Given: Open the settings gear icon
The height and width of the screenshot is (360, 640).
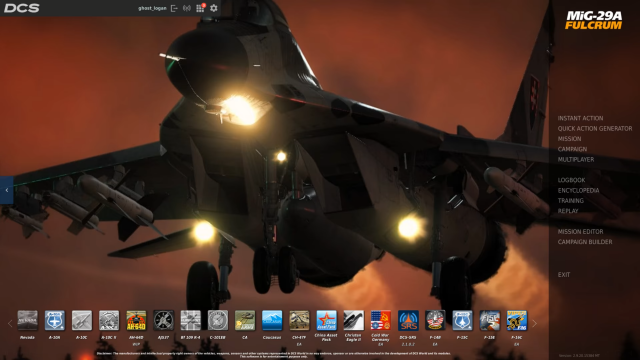Looking at the screenshot, I should (213, 8).
